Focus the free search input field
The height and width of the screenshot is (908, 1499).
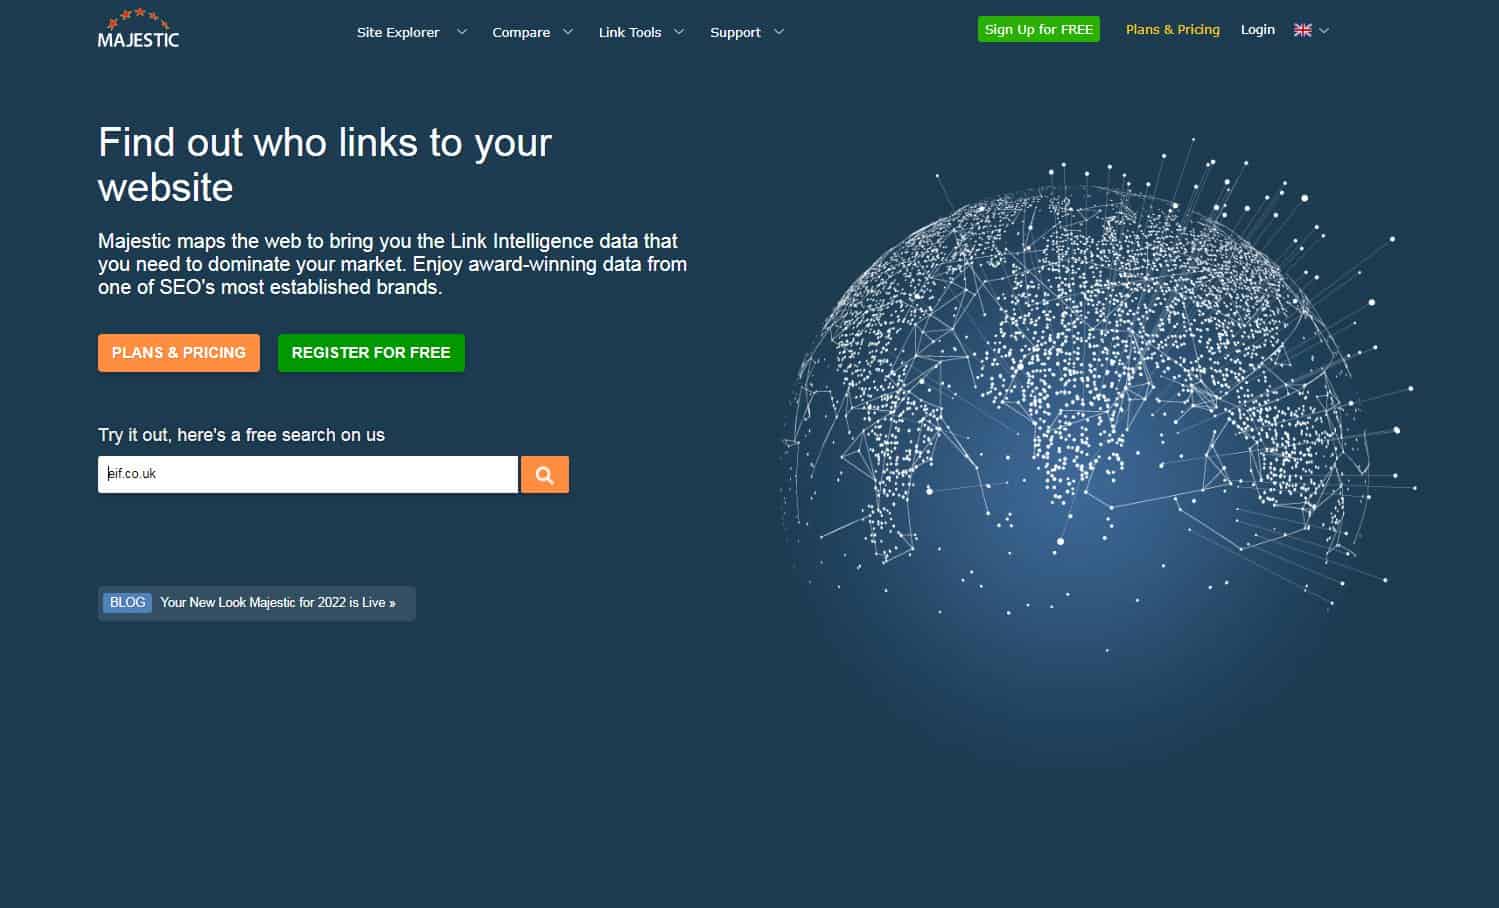pos(308,474)
